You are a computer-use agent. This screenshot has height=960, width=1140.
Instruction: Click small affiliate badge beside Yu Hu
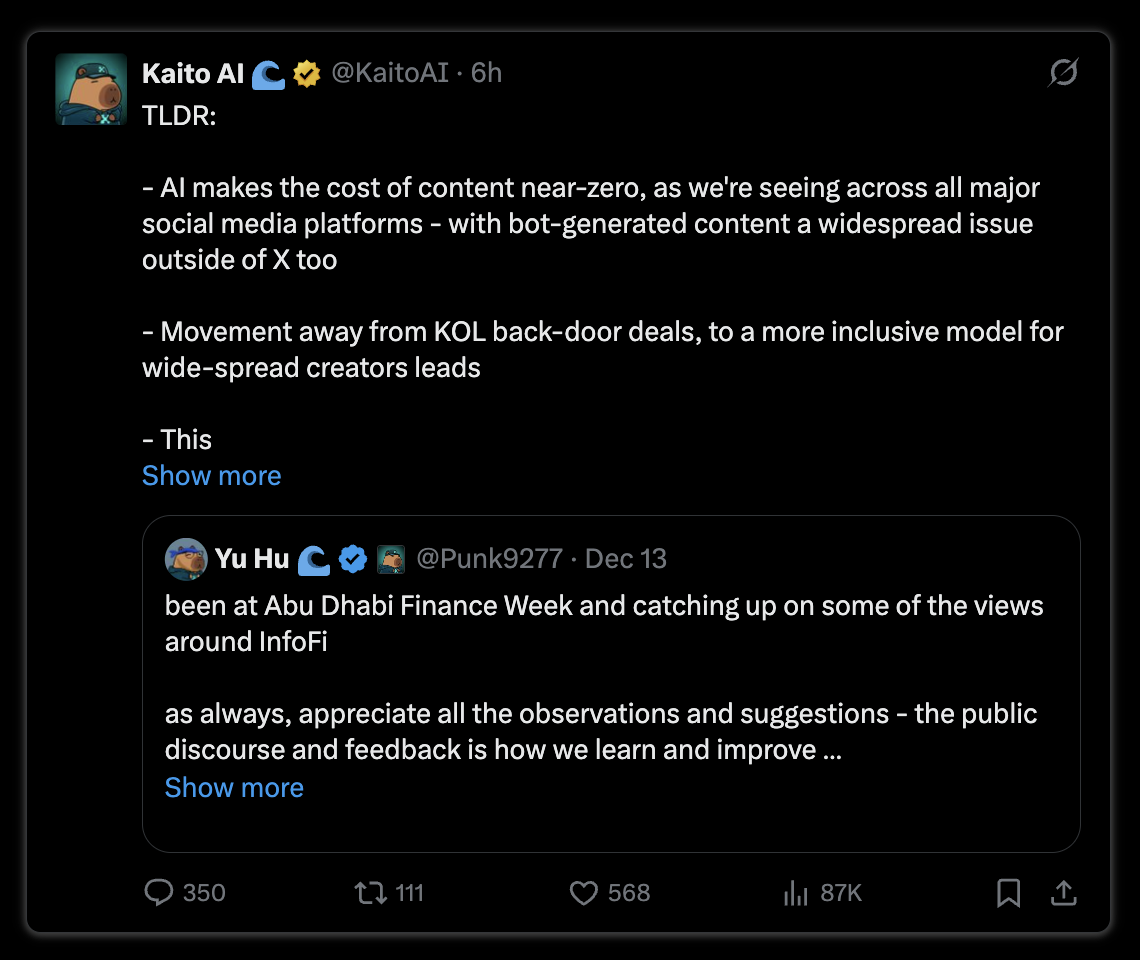coord(391,559)
